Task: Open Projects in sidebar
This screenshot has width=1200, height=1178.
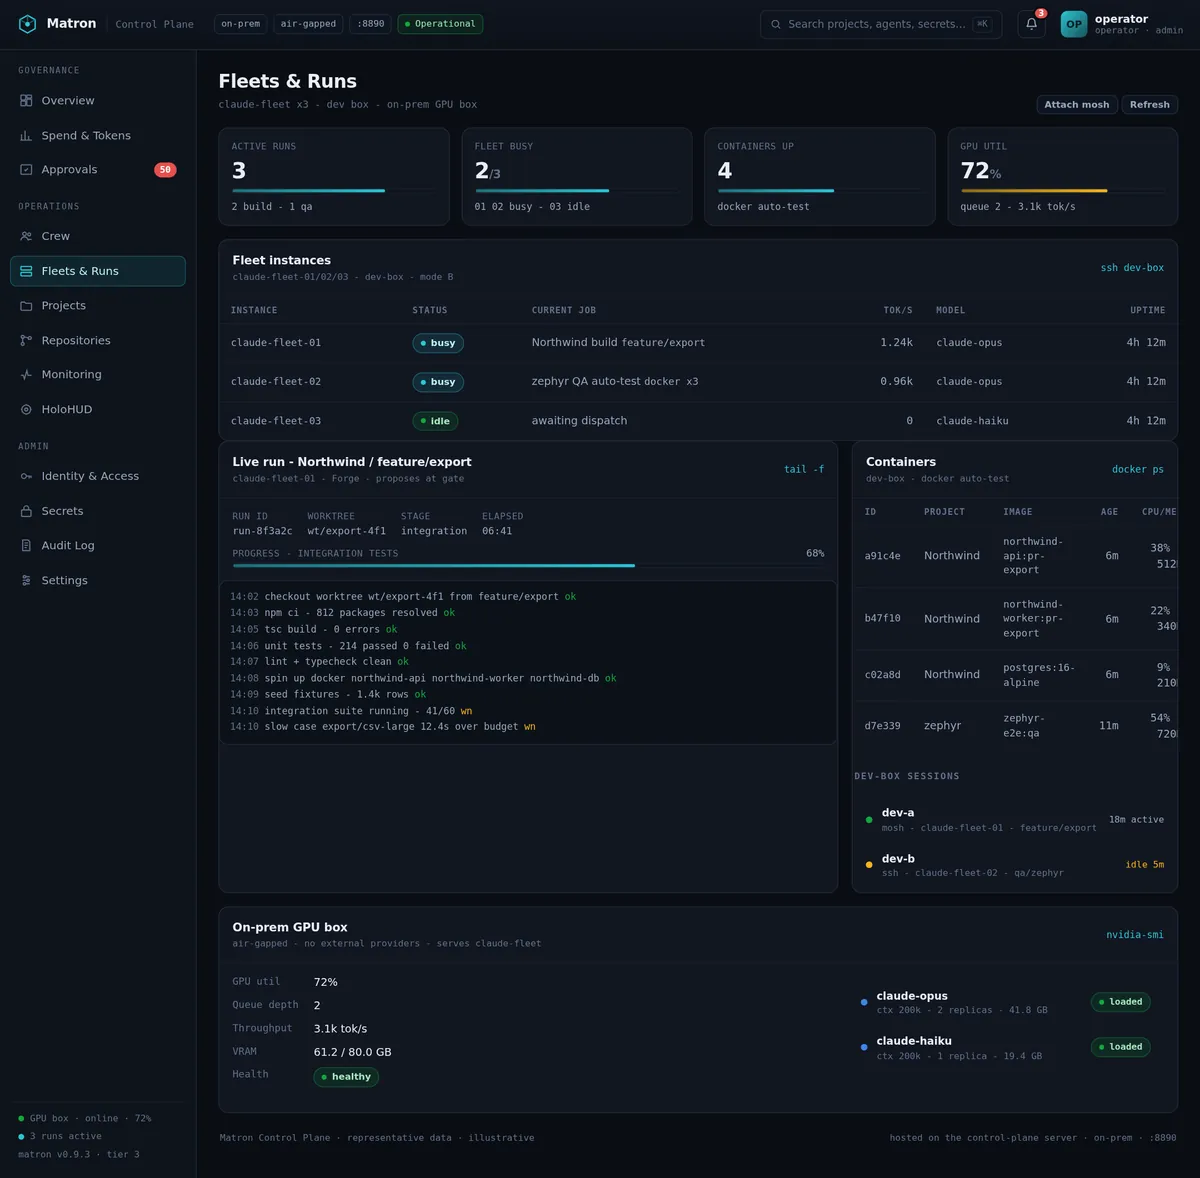Action: coord(98,306)
